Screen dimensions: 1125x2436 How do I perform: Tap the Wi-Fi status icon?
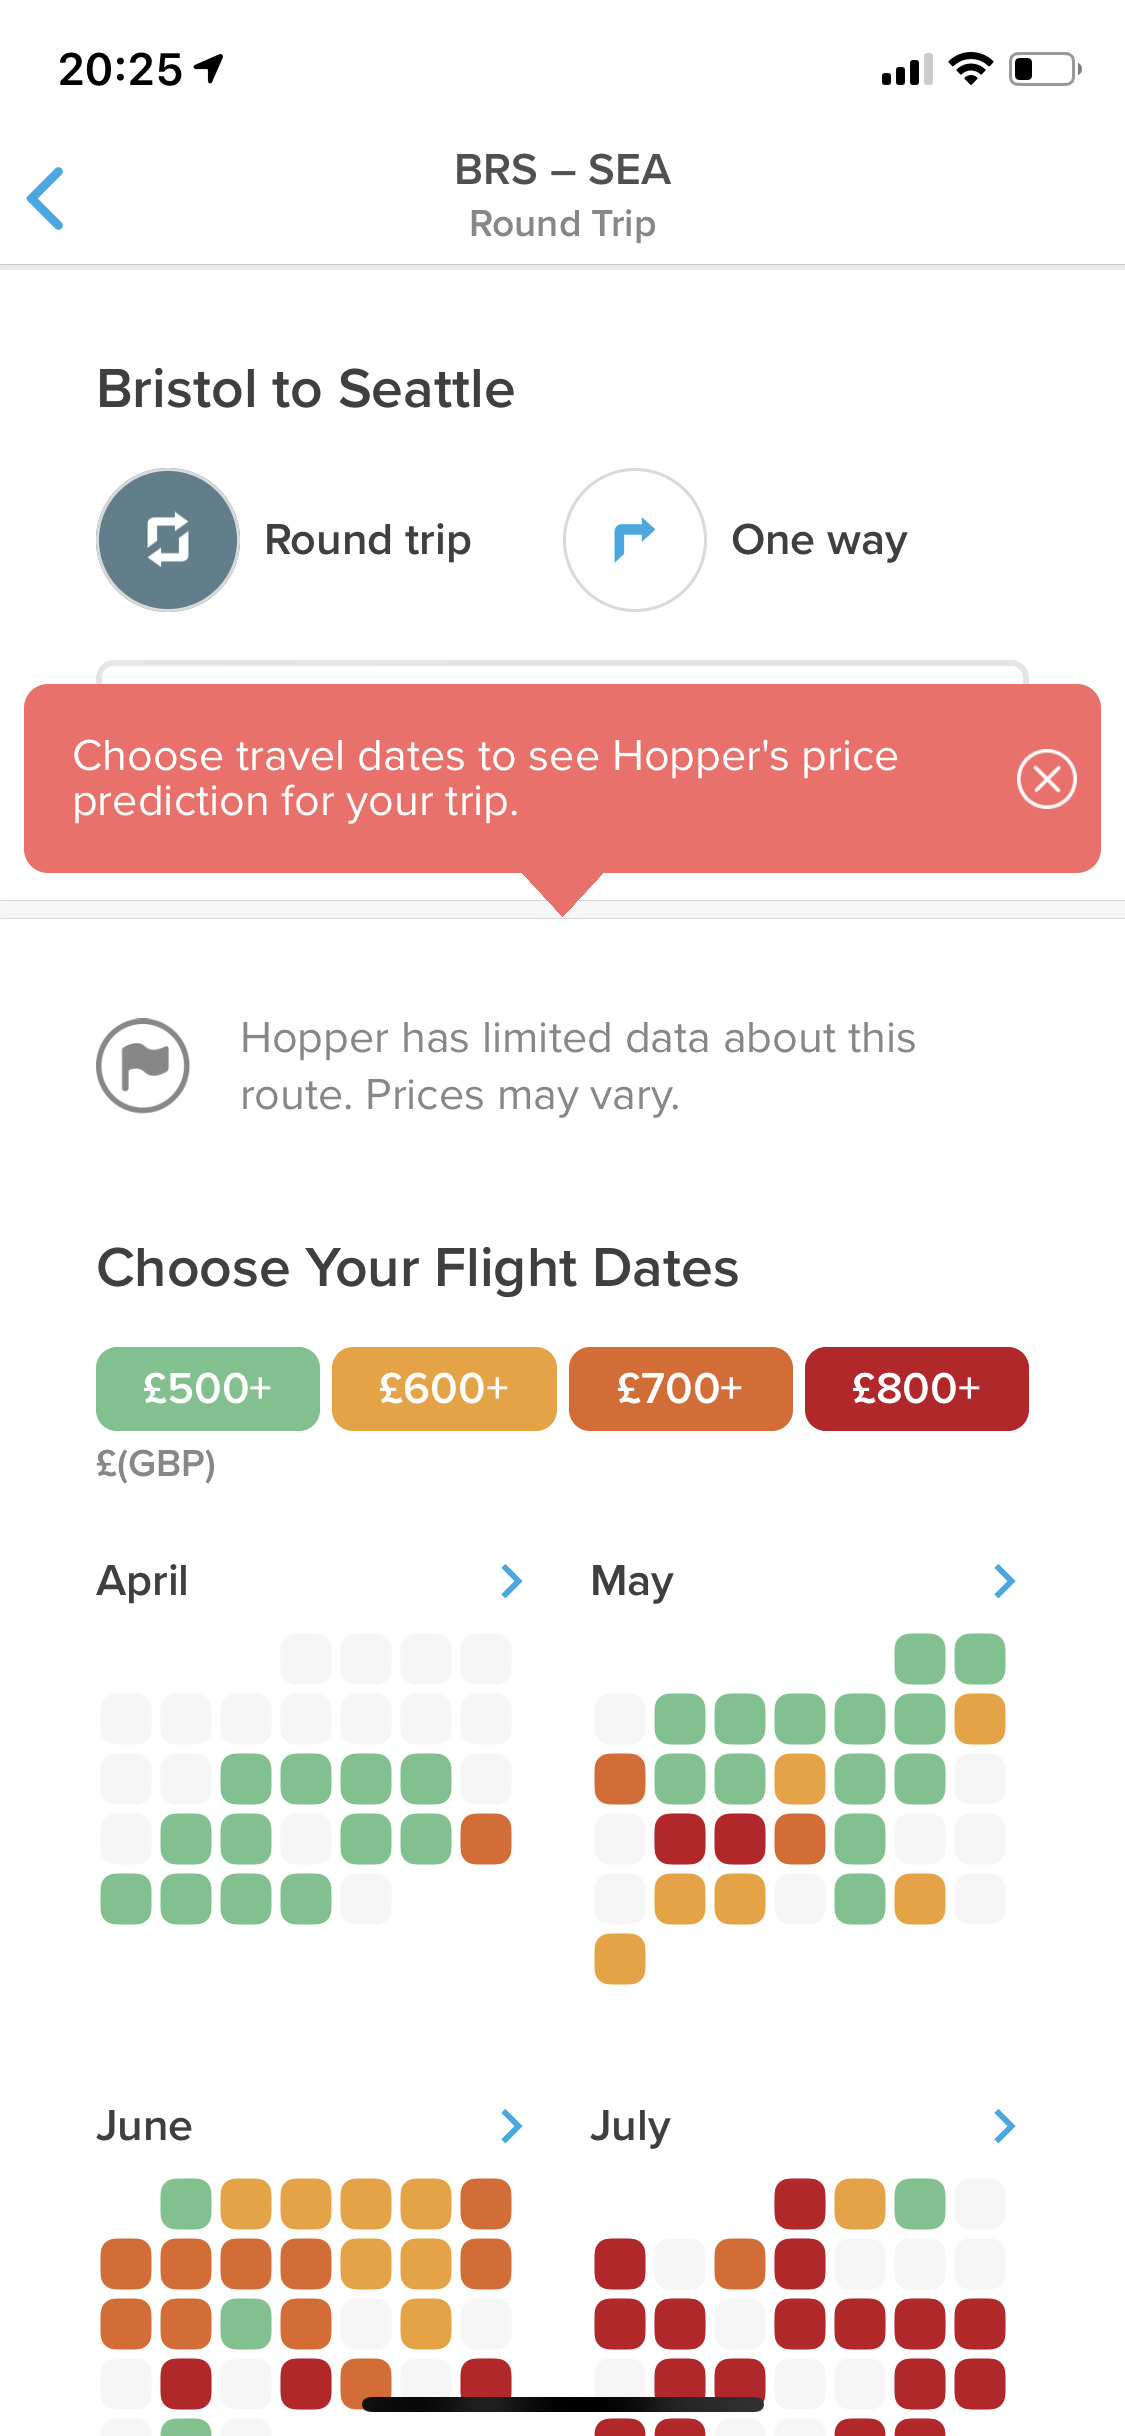coord(969,69)
